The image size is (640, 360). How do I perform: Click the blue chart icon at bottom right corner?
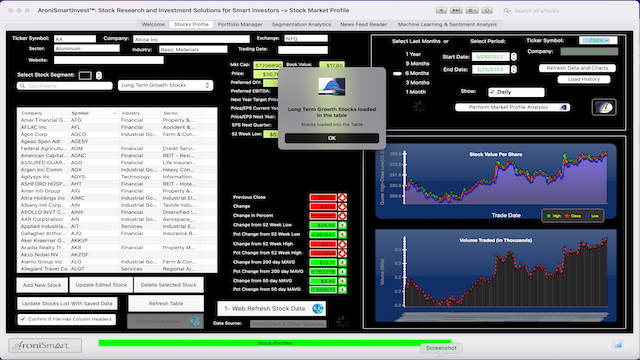(x=618, y=345)
